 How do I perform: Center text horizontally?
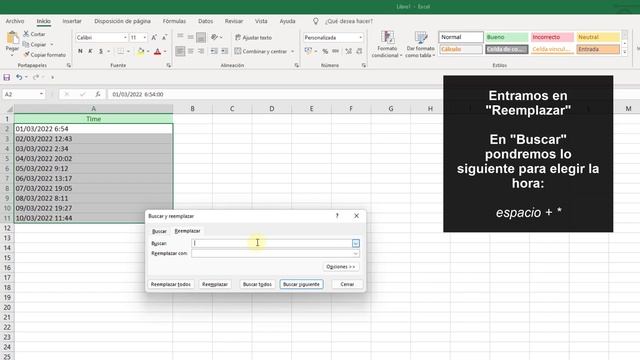pyautogui.click(x=191, y=51)
